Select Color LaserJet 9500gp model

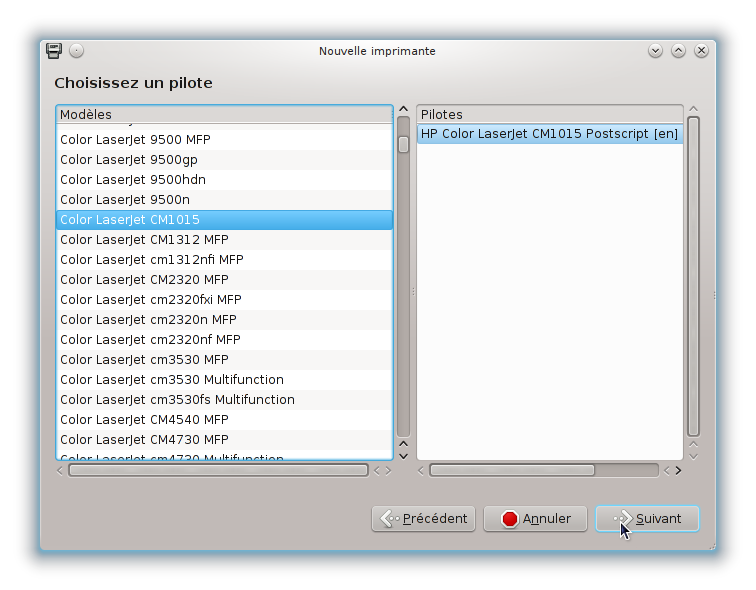[x=224, y=160]
